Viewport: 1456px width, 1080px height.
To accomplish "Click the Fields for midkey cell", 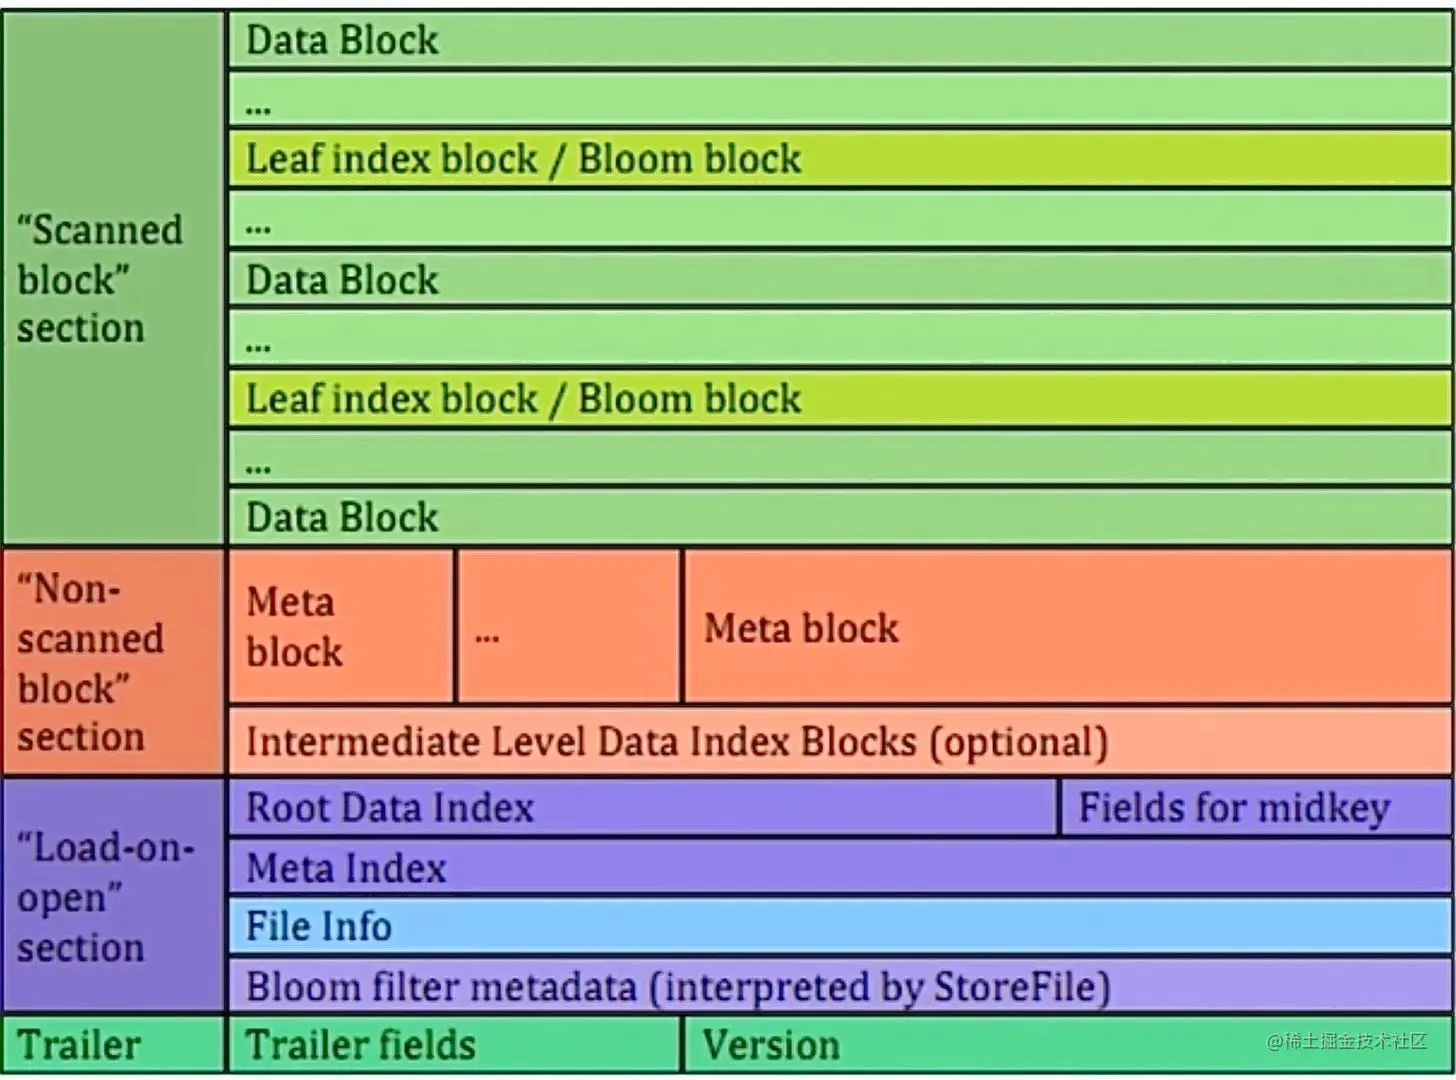I will pos(1256,807).
